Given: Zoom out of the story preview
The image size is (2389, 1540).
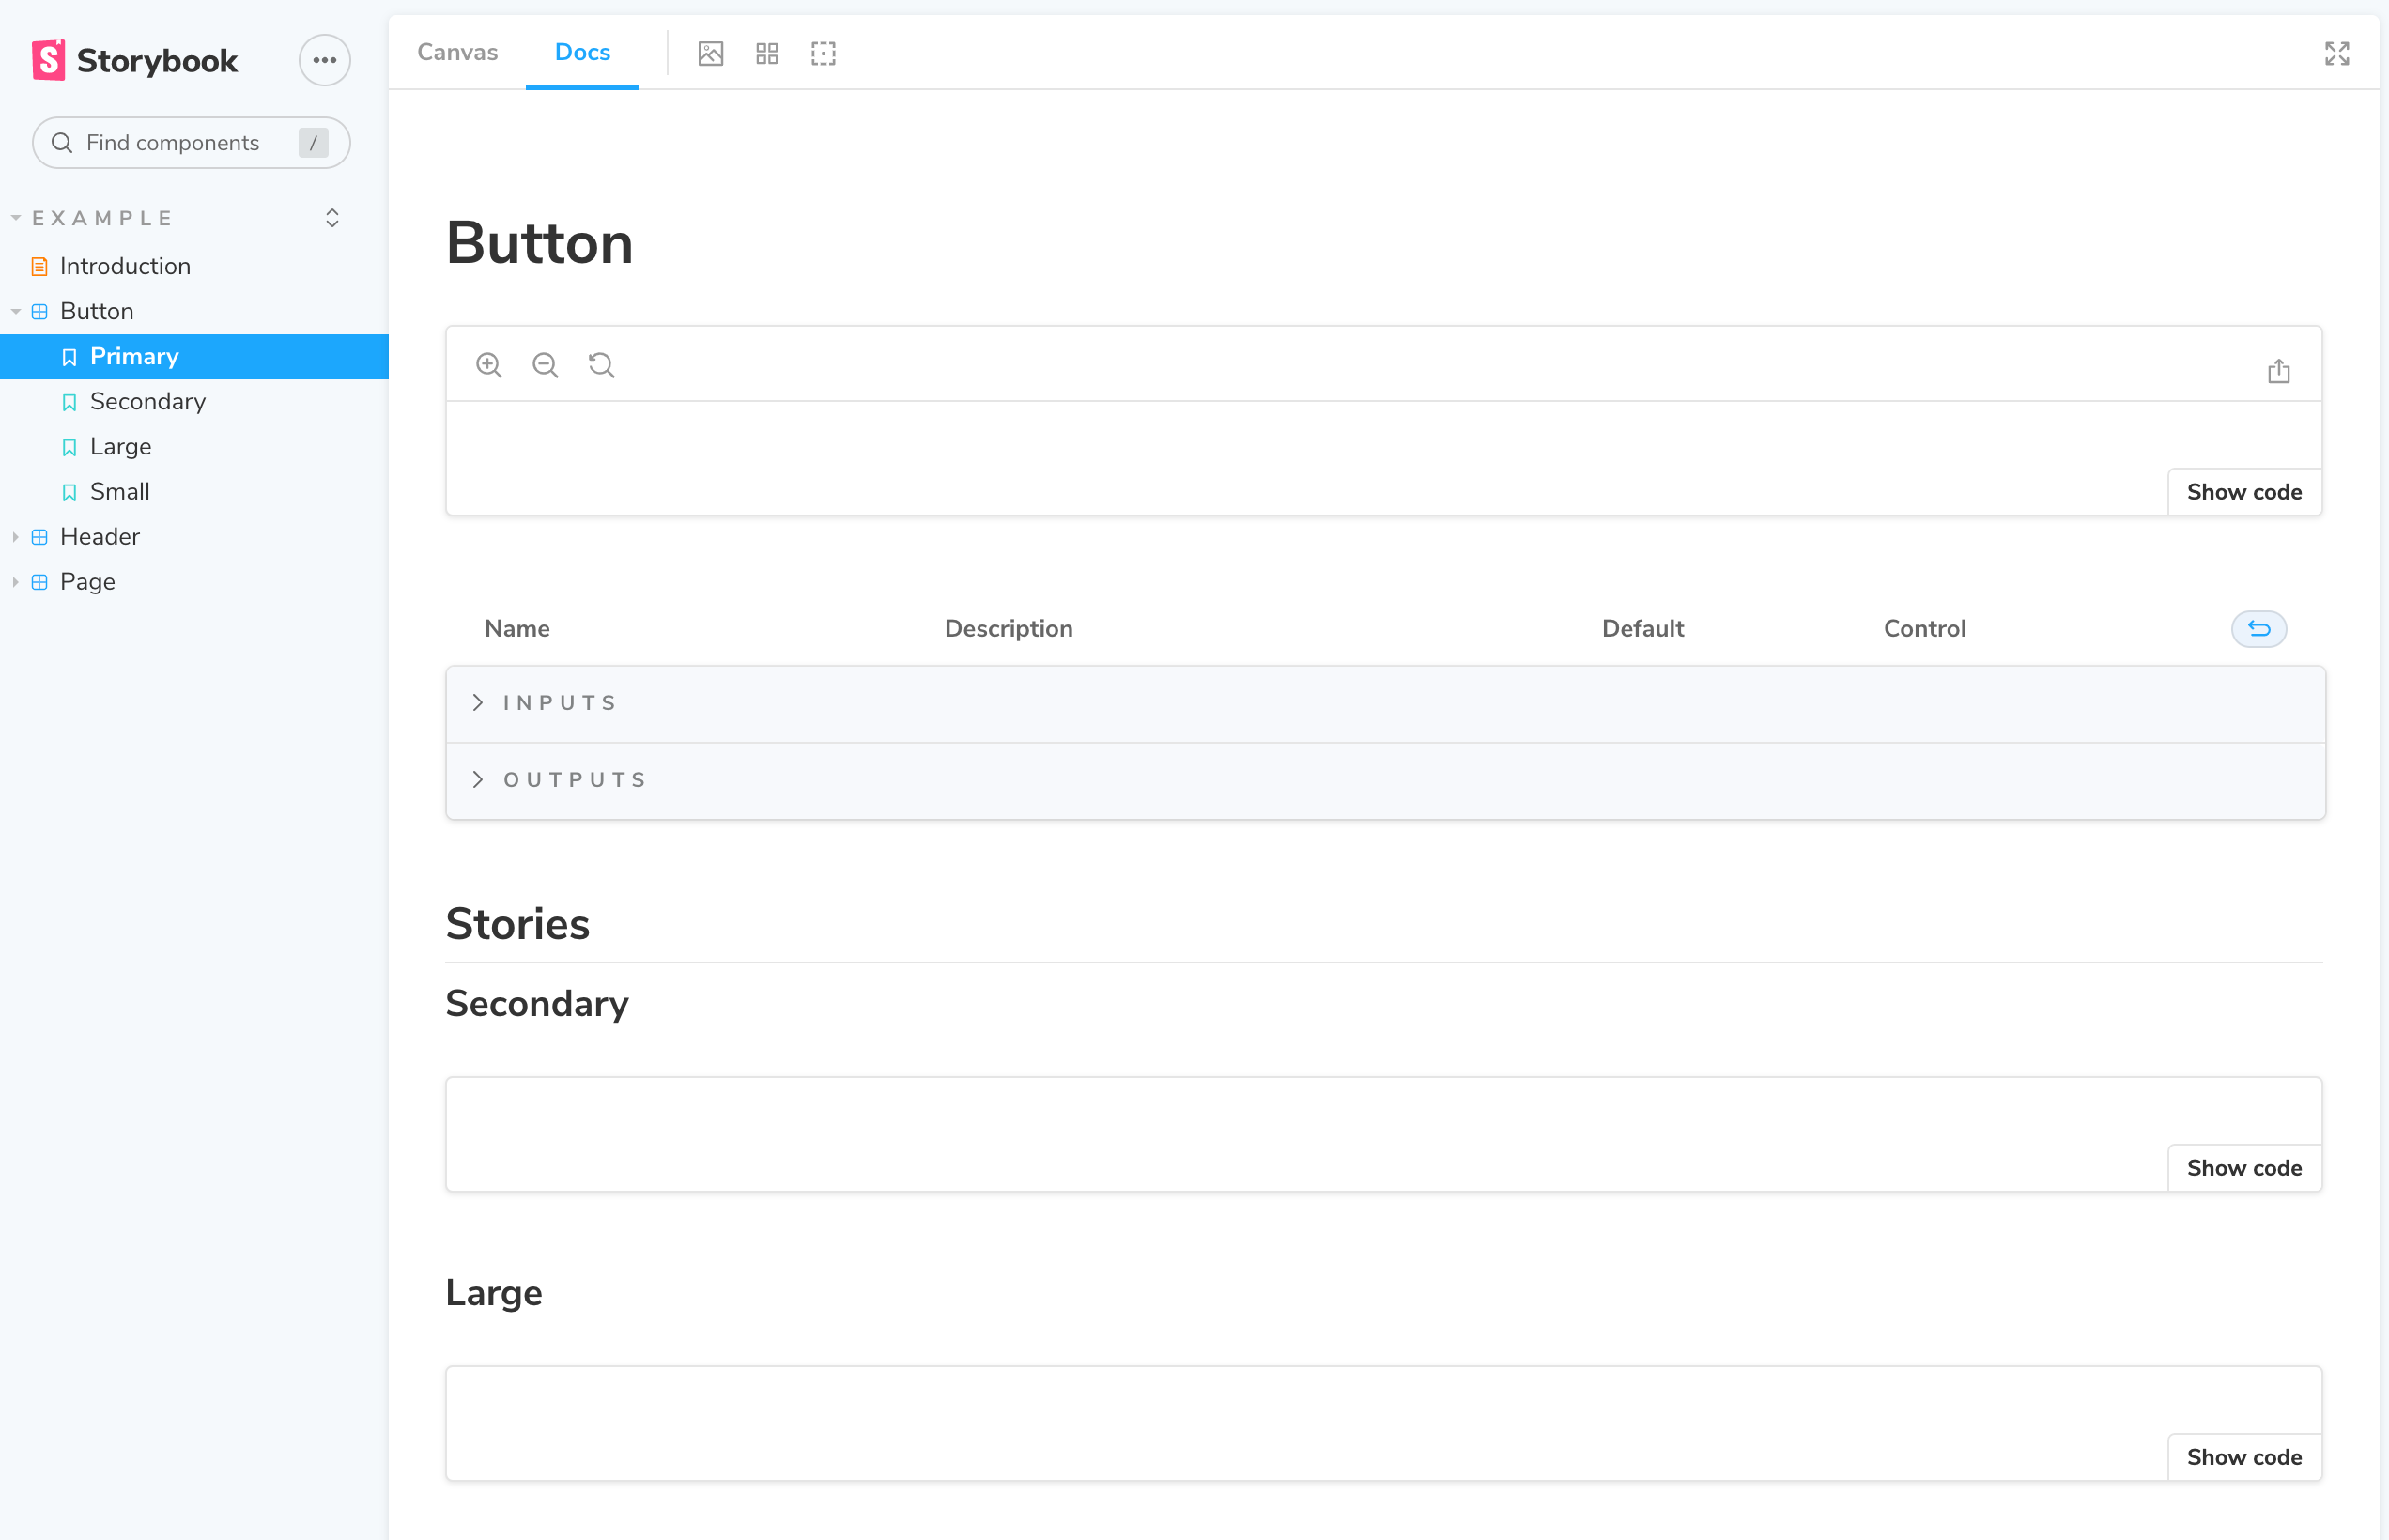Looking at the screenshot, I should (x=545, y=364).
